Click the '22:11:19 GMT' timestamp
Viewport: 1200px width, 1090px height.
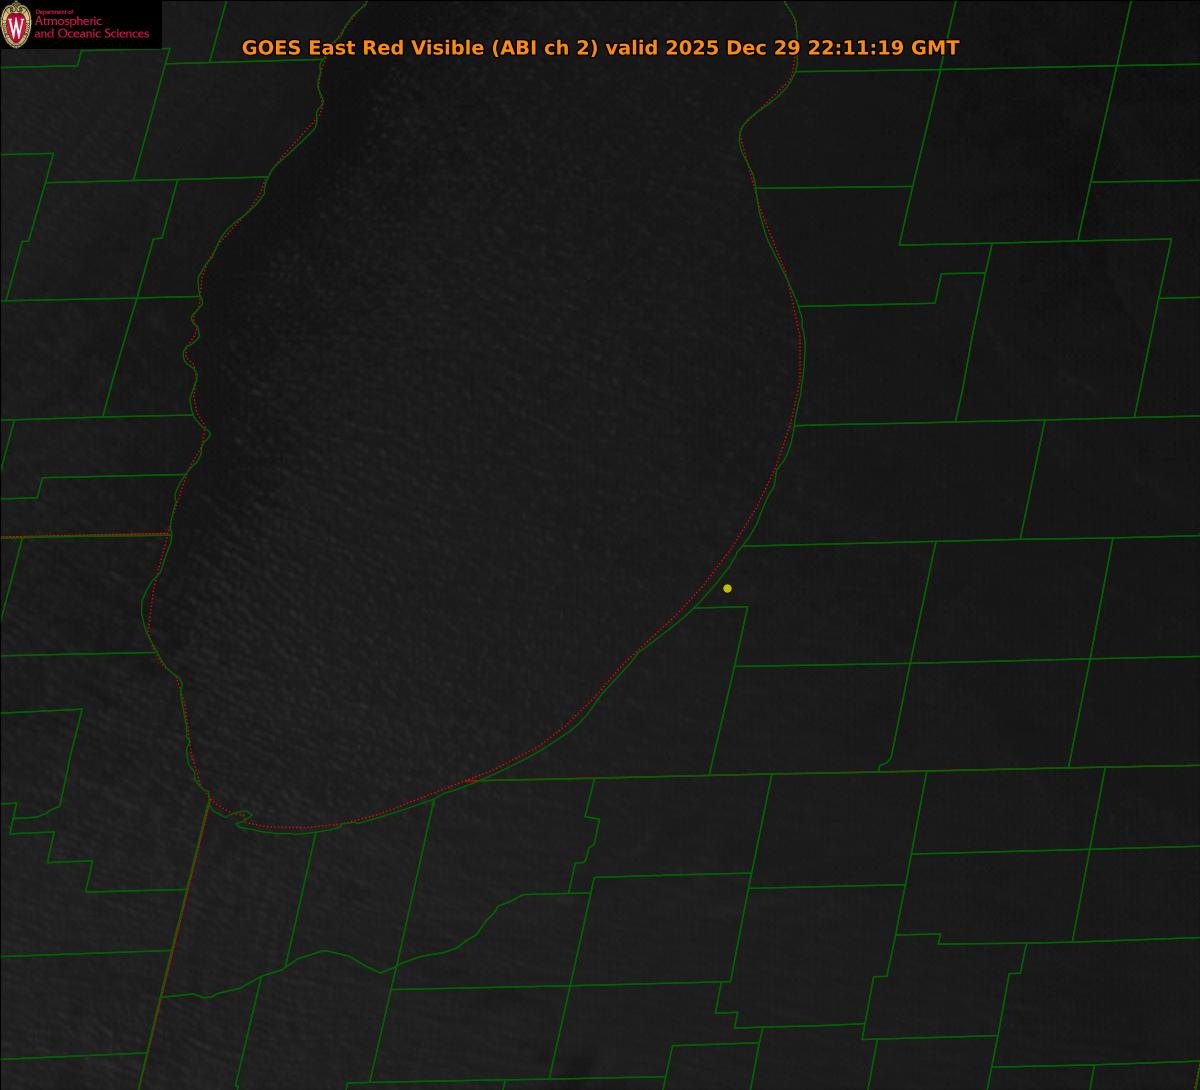click(x=883, y=48)
